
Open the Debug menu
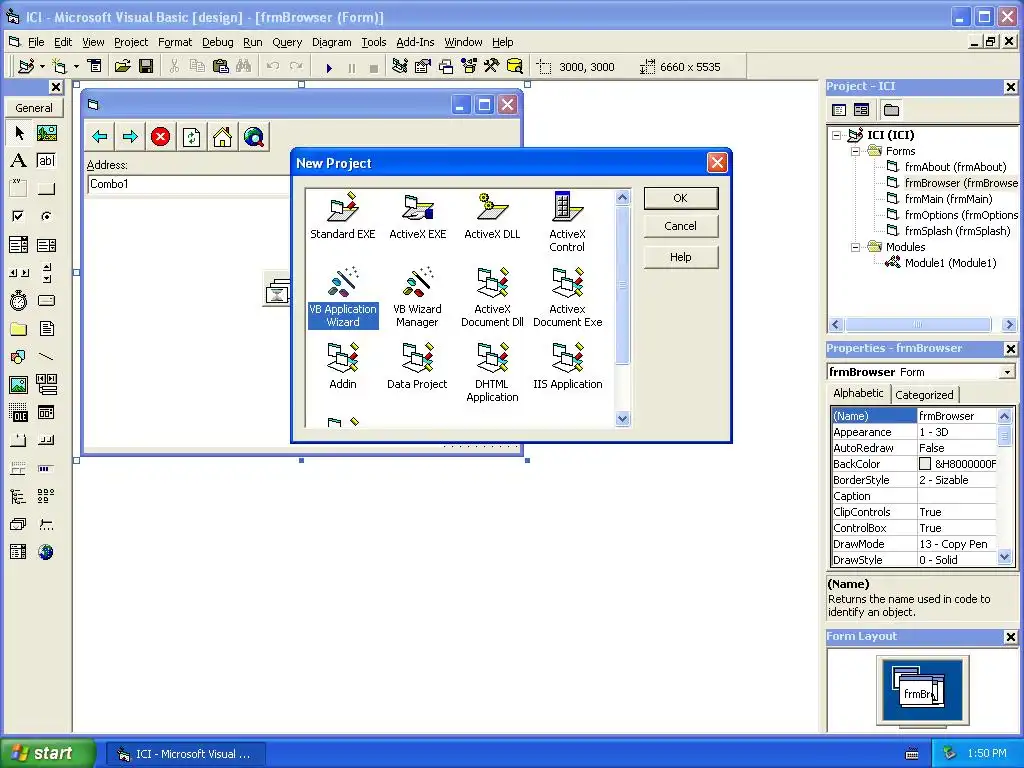tap(217, 42)
